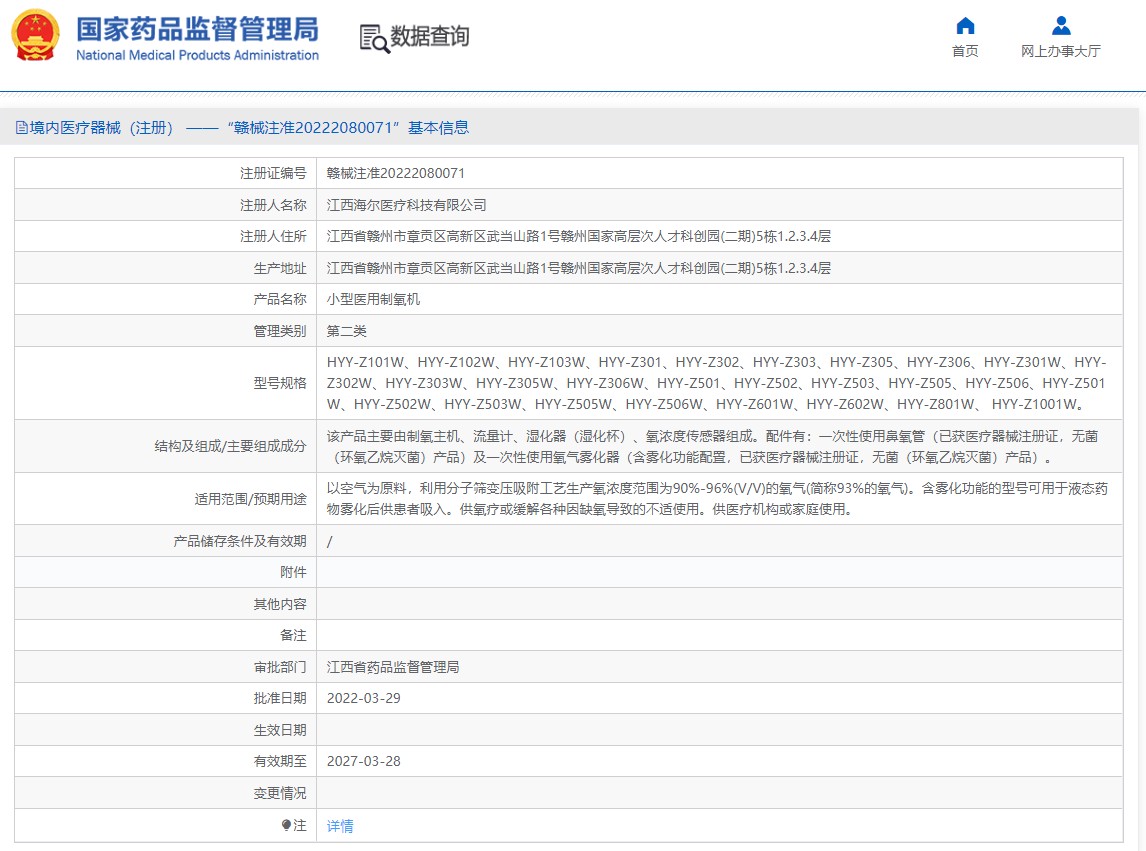Select the 以空气为原料 intended use text

click(x=717, y=499)
